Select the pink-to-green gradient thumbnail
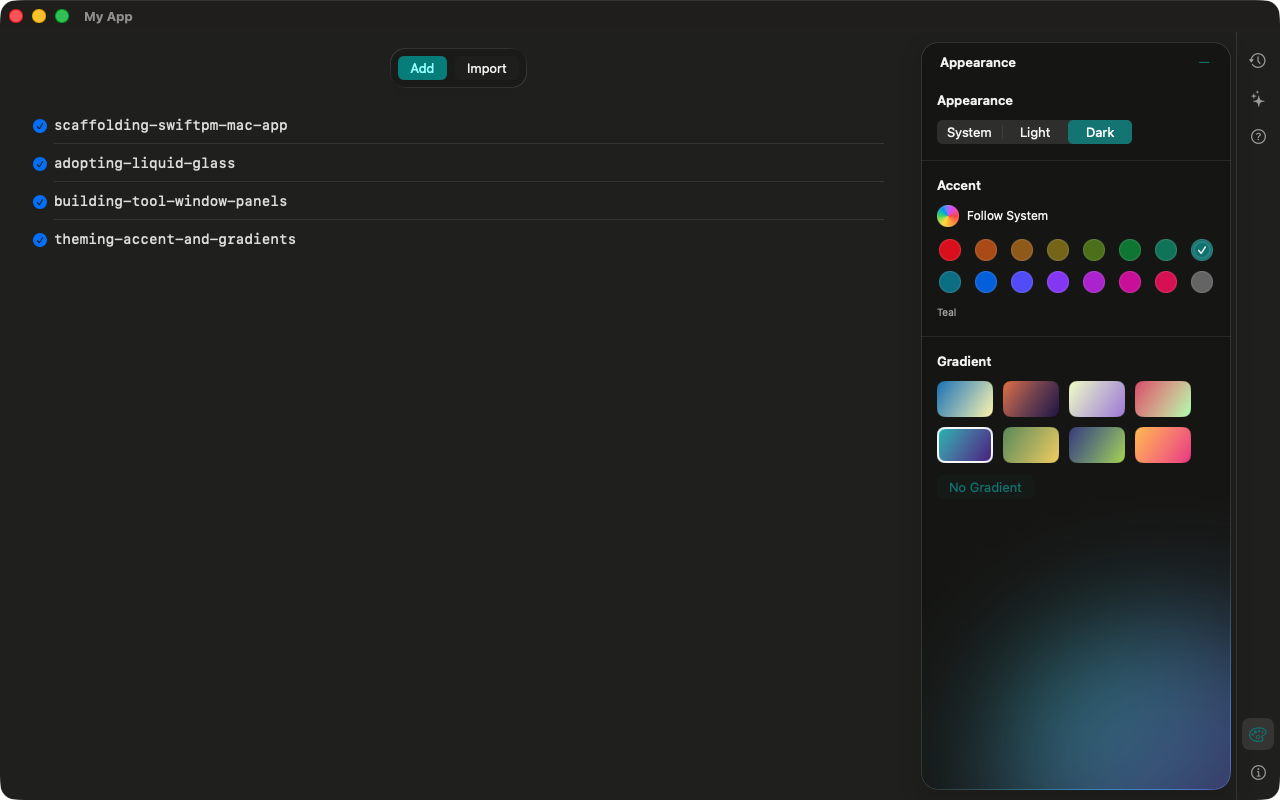1280x800 pixels. pos(1163,399)
